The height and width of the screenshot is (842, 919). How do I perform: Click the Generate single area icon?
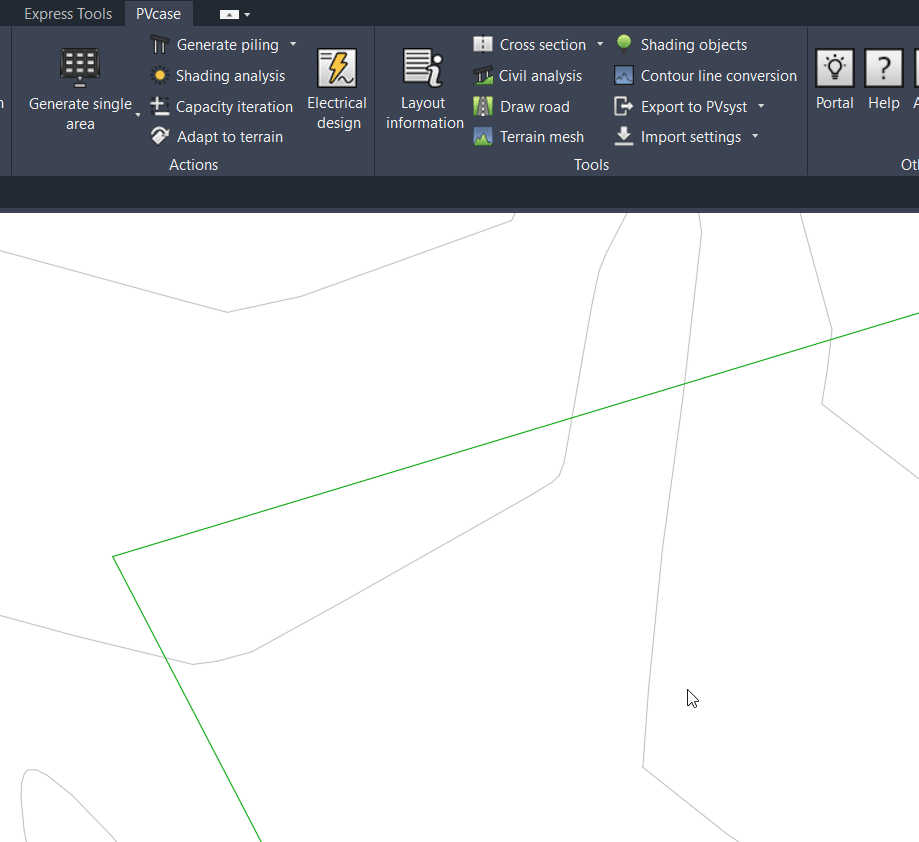coord(80,67)
